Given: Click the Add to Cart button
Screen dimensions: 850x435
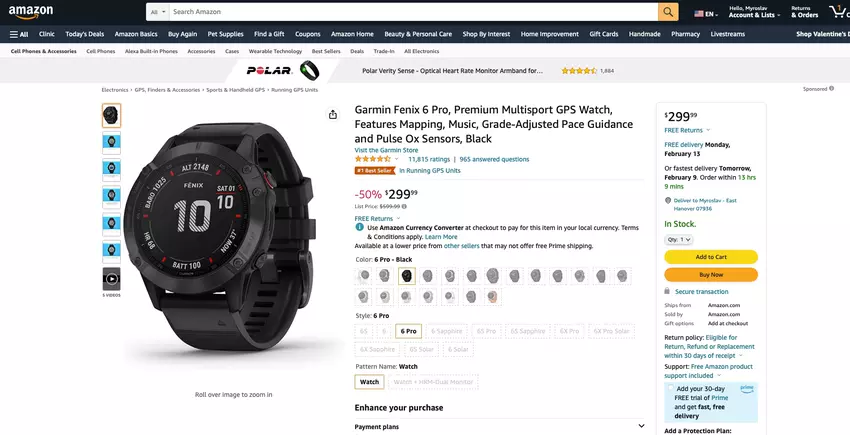Looking at the screenshot, I should pos(710,257).
